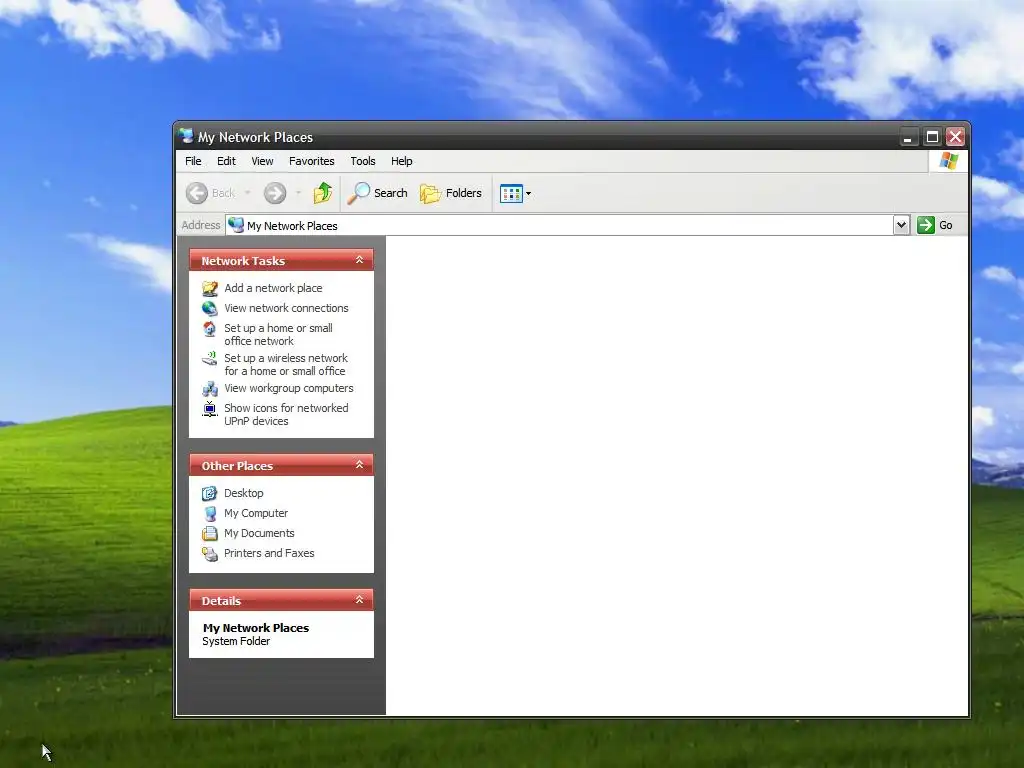1024x768 pixels.
Task: Open Forward history dropdown arrow
Action: (298, 193)
